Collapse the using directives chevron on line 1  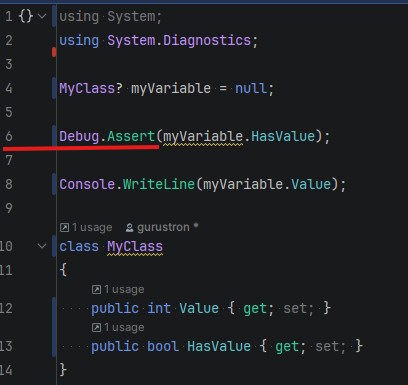click(42, 16)
